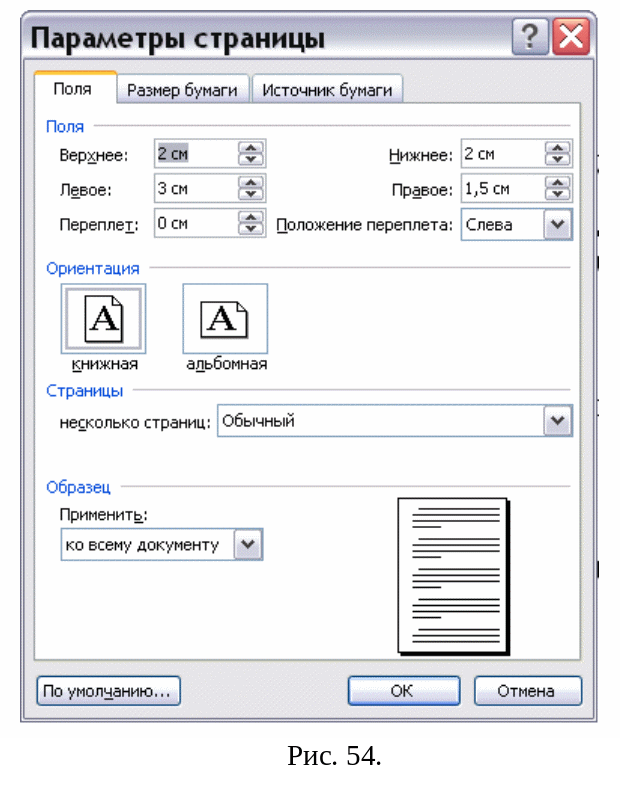This screenshot has height=803, width=622.
Task: Select the Поля tab
Action: [x=72, y=89]
